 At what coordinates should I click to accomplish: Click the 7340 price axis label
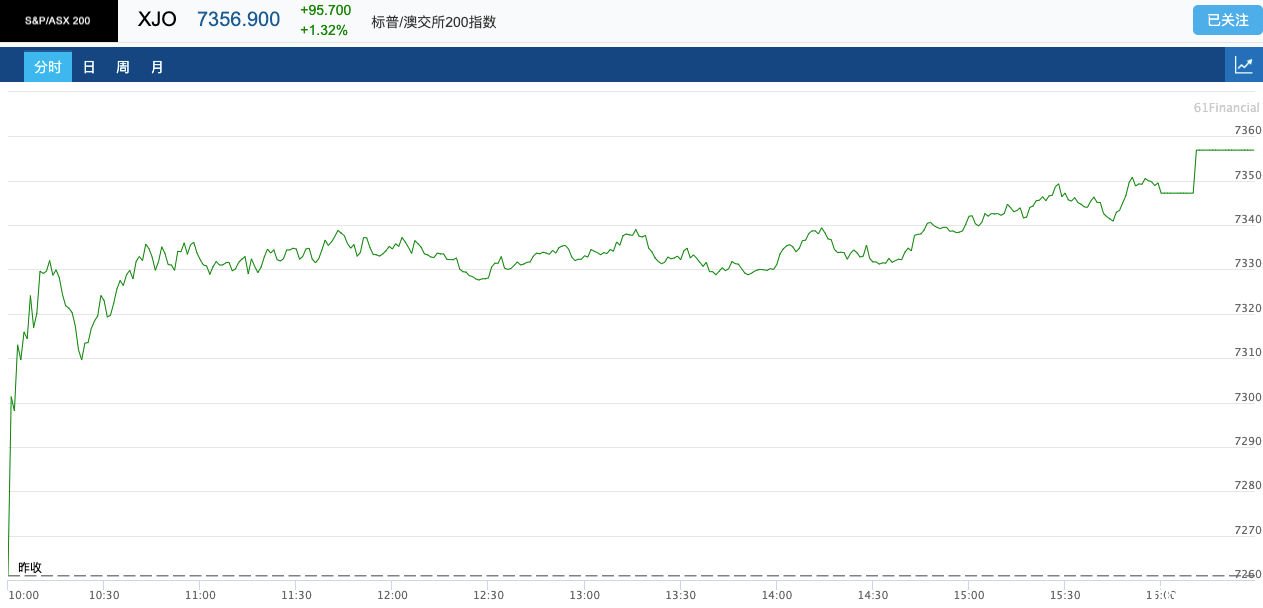(1248, 219)
